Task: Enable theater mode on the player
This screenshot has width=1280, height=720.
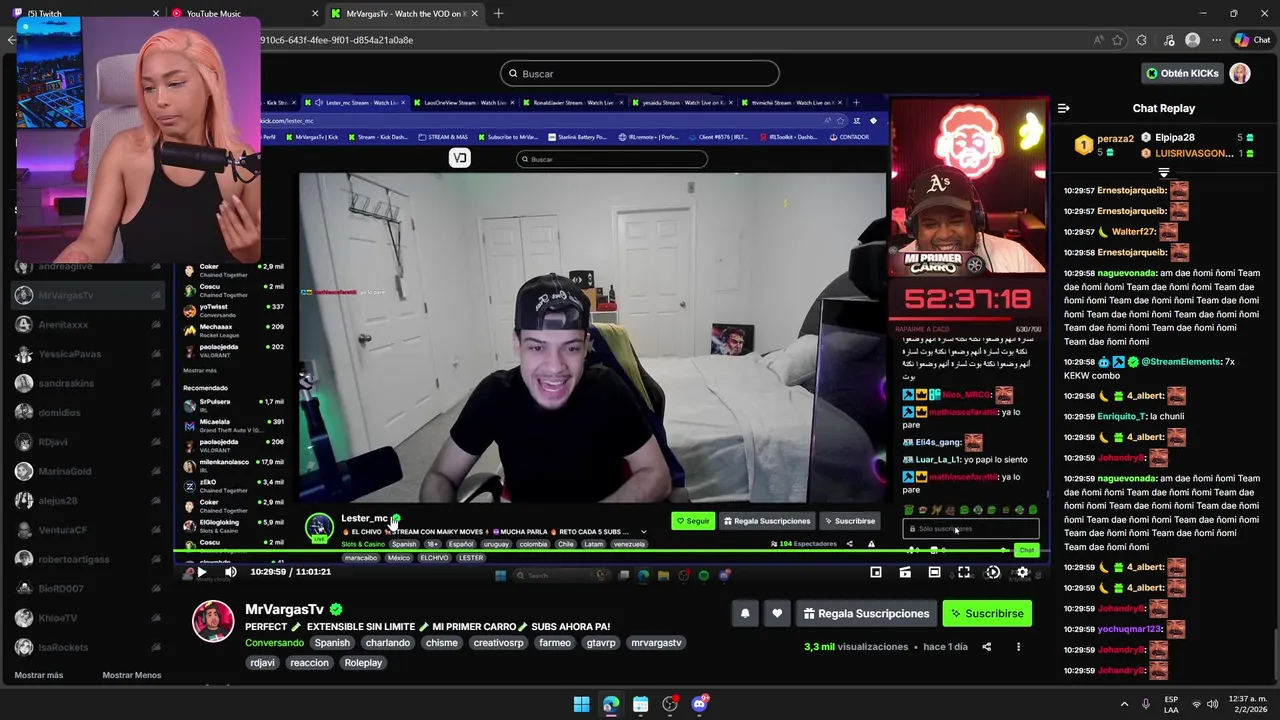Action: point(934,572)
